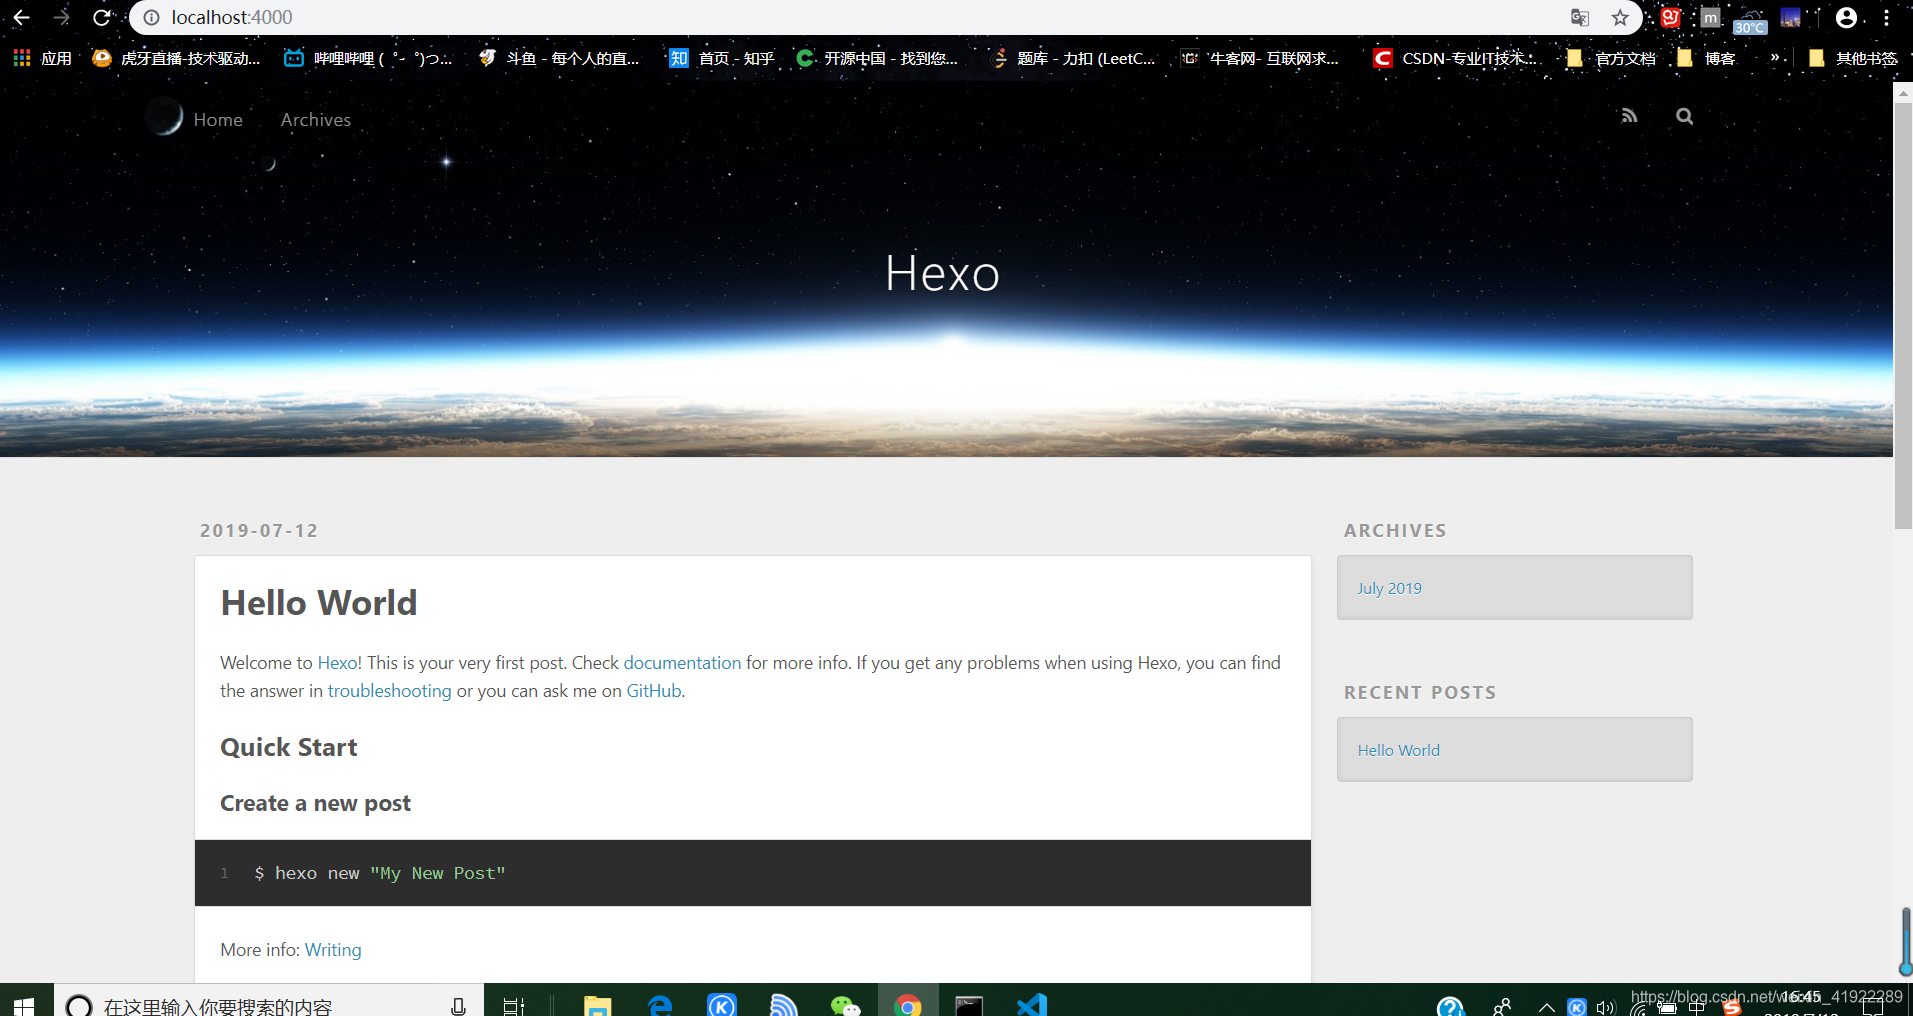Click the Hexo moon logo
Viewport: 1913px width, 1016px height.
(164, 117)
